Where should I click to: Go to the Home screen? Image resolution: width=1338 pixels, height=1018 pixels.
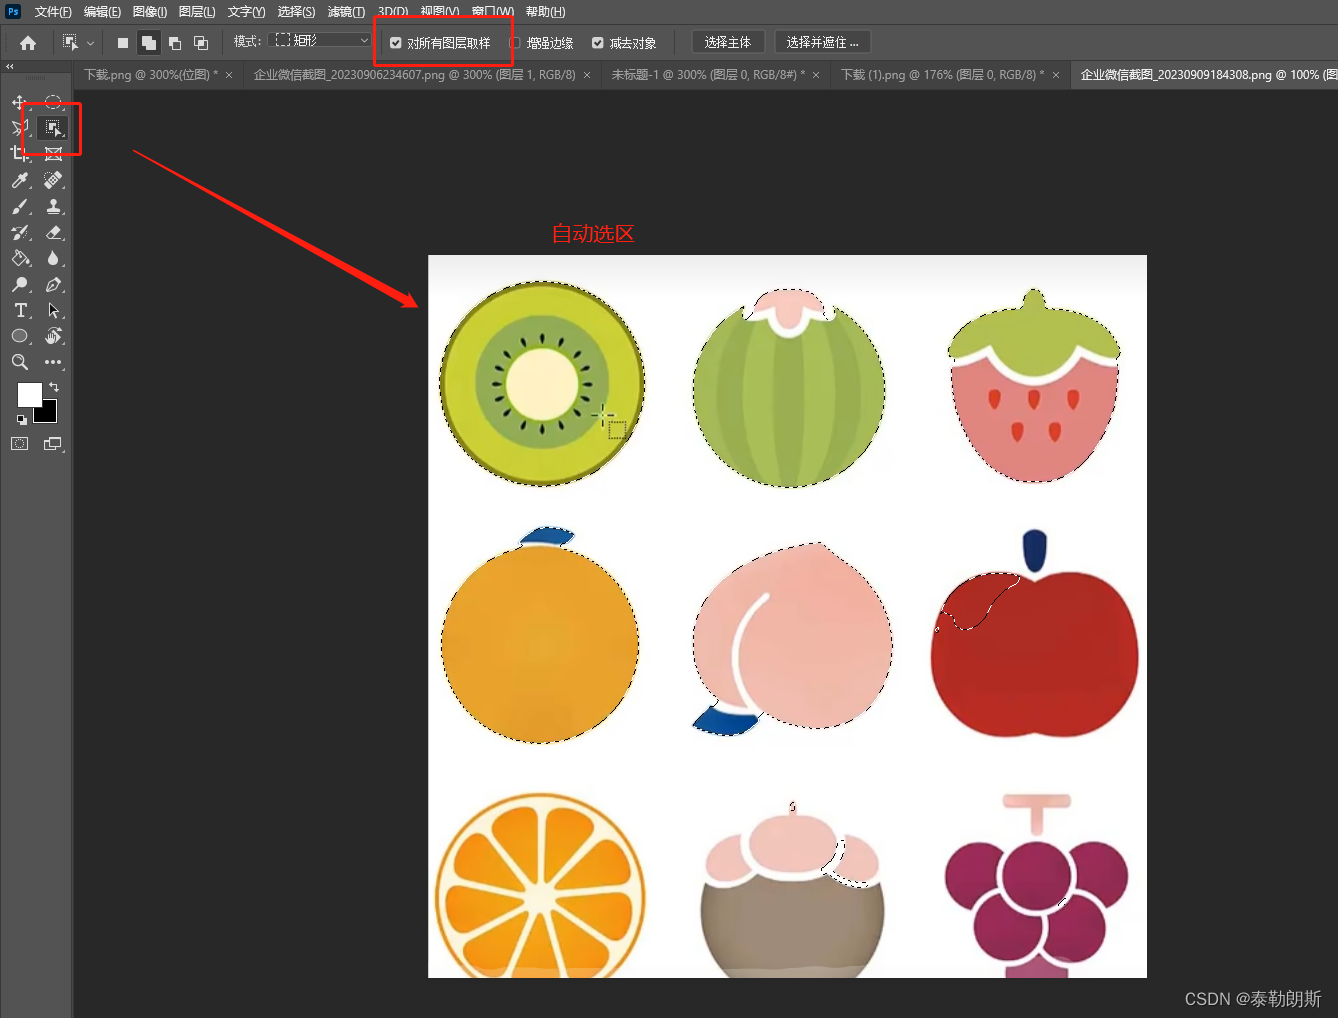click(x=27, y=43)
